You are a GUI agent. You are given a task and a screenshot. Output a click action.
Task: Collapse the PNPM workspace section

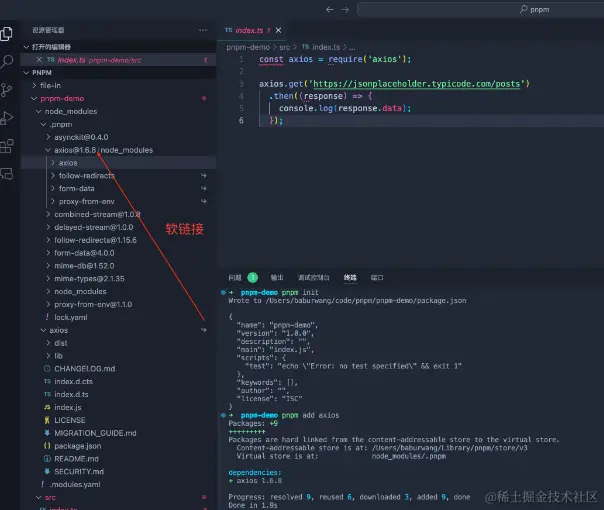coord(118,73)
